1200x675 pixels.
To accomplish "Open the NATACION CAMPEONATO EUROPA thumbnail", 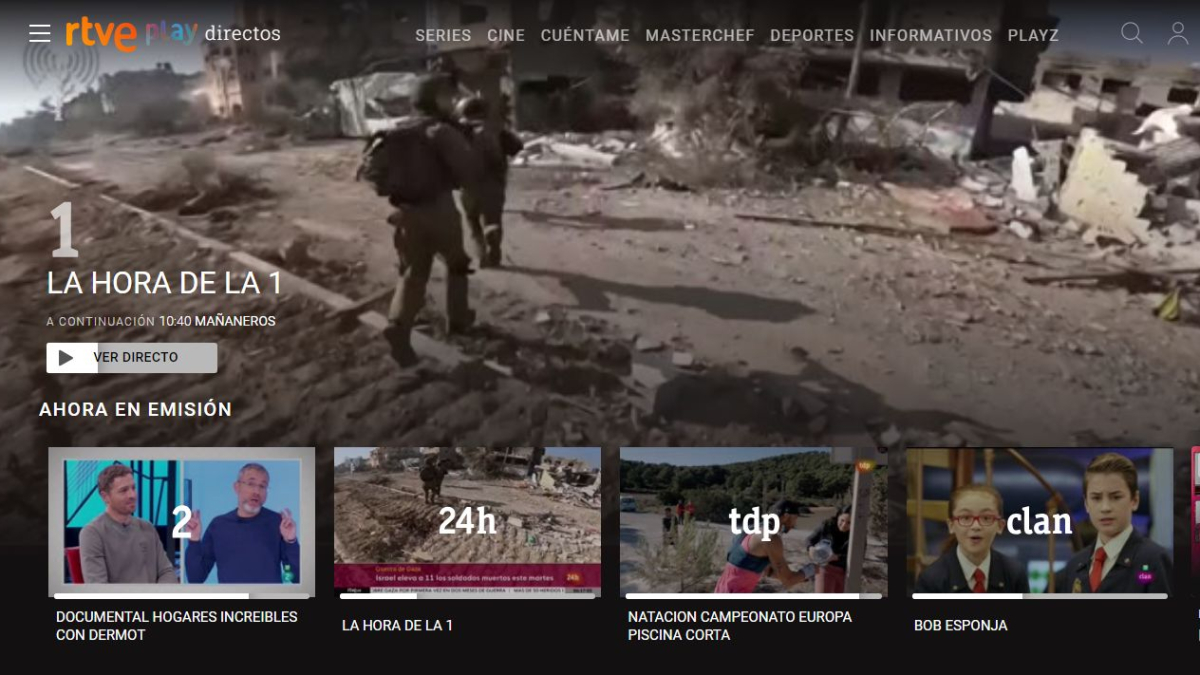I will (753, 521).
